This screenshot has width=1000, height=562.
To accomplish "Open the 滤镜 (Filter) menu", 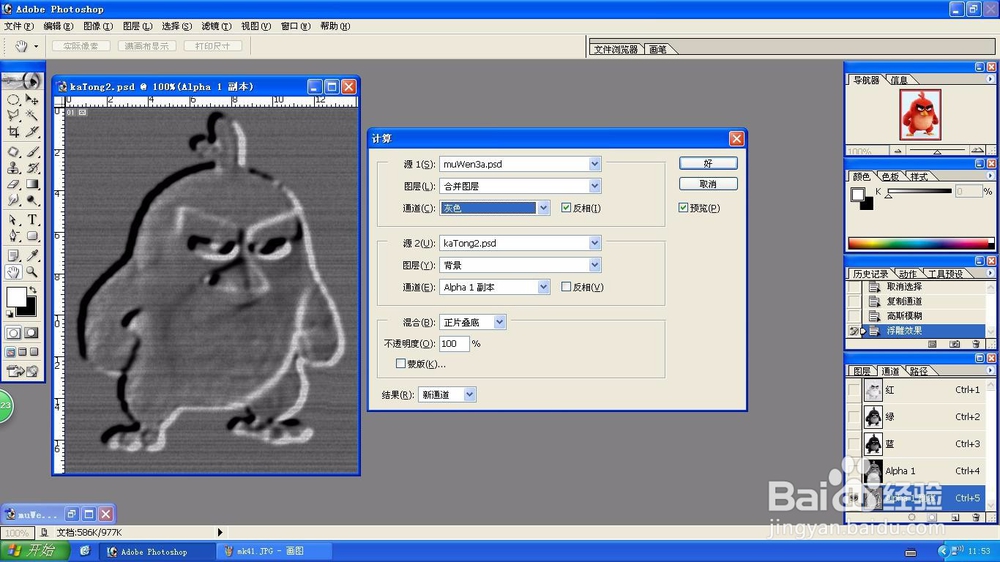I will pyautogui.click(x=216, y=26).
